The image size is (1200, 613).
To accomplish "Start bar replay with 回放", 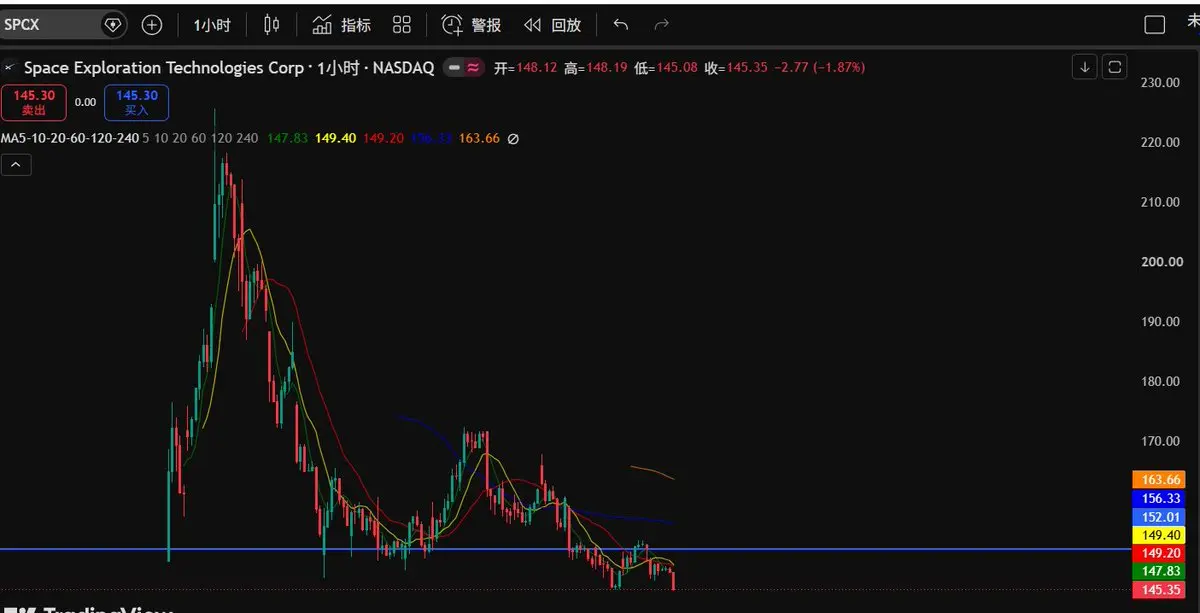I will pyautogui.click(x=551, y=25).
